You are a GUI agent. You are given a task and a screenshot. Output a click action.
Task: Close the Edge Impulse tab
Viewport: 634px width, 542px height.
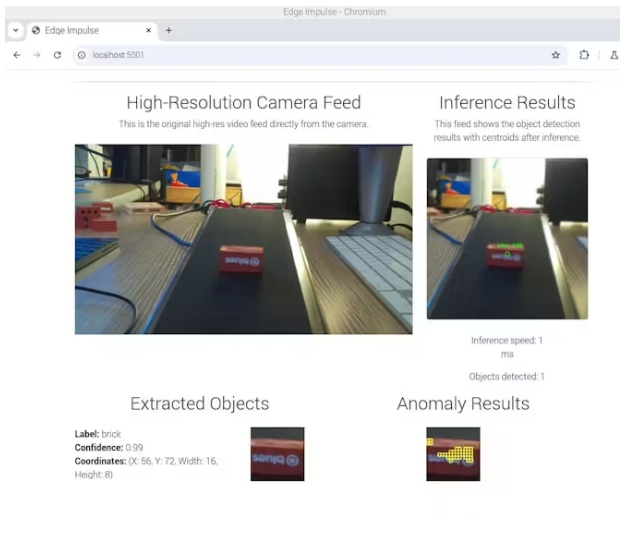click(149, 30)
